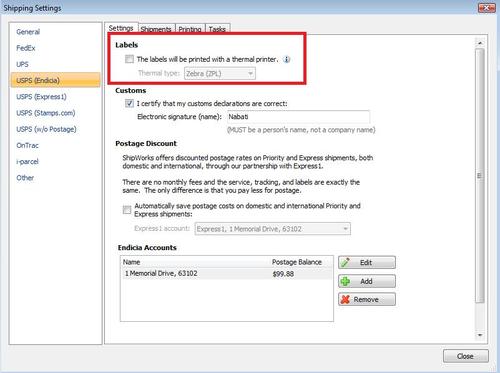
Task: Click the info icon beside thermal printer option
Action: pyautogui.click(x=286, y=59)
